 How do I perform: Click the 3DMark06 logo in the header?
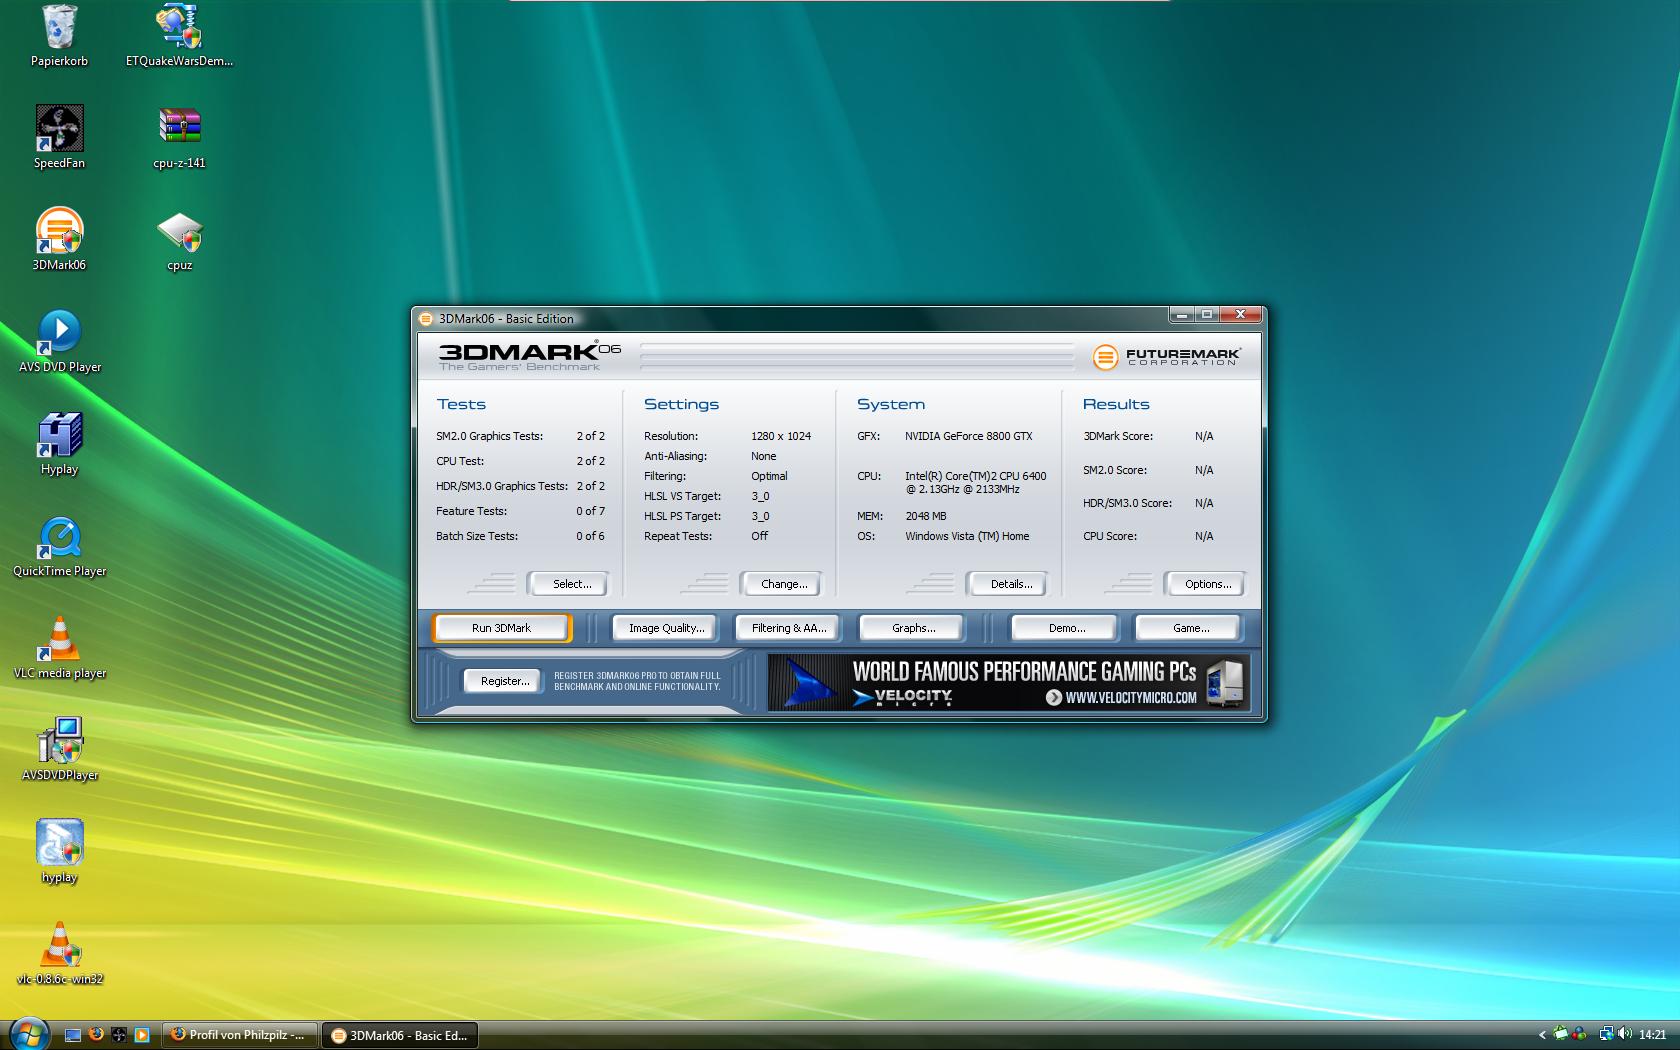tap(530, 355)
